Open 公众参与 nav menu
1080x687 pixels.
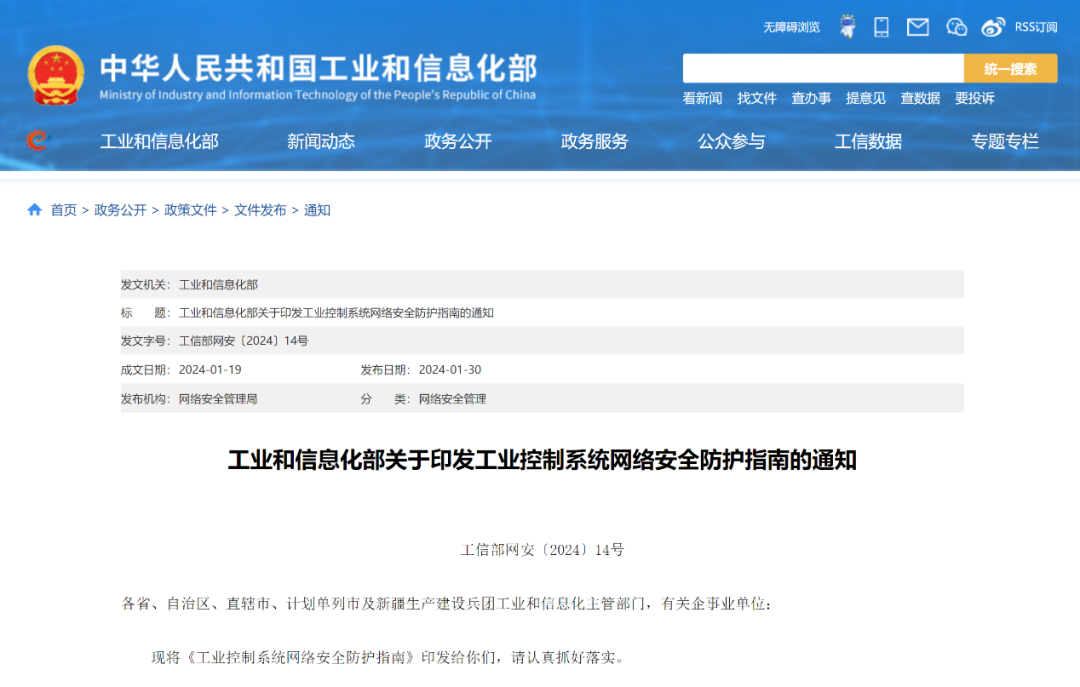pos(731,141)
